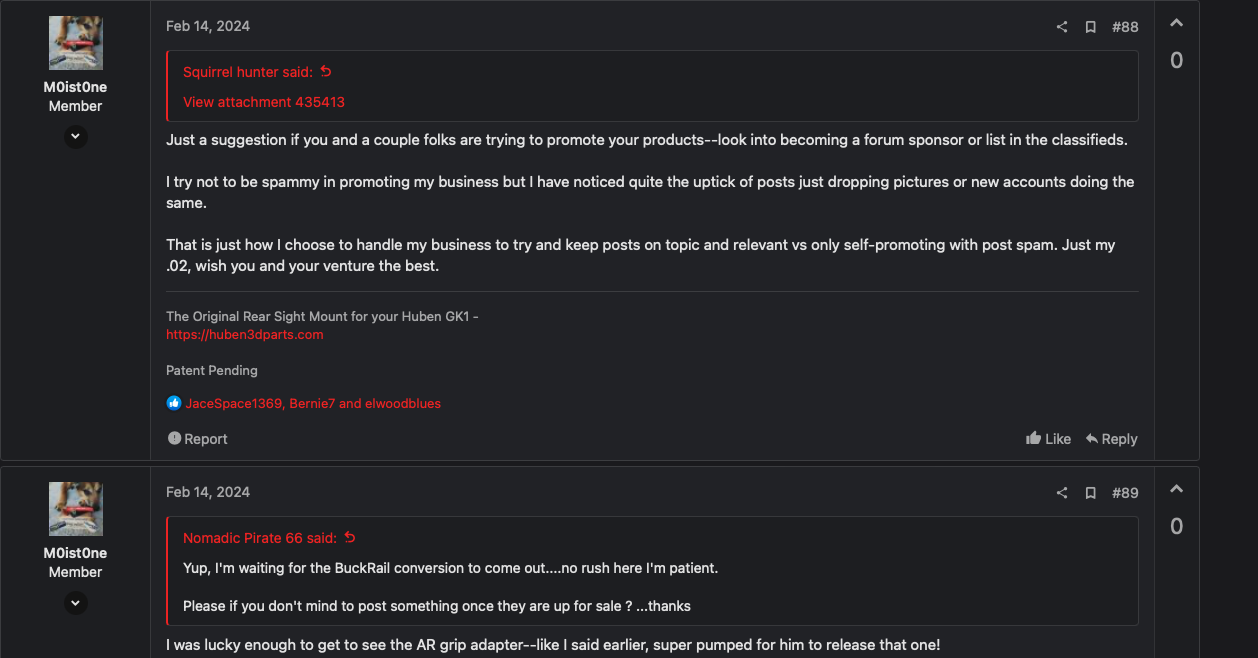Share post #88 via share icon
This screenshot has width=1258, height=658.
1062,27
